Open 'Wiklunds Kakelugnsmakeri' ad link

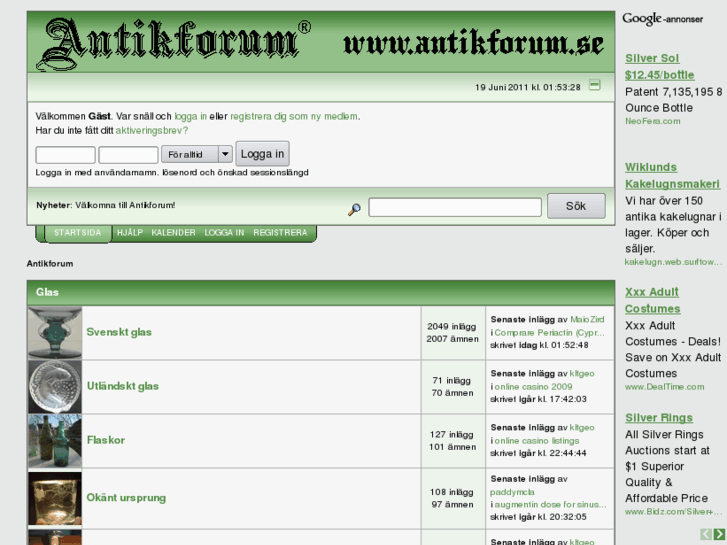pyautogui.click(x=672, y=175)
